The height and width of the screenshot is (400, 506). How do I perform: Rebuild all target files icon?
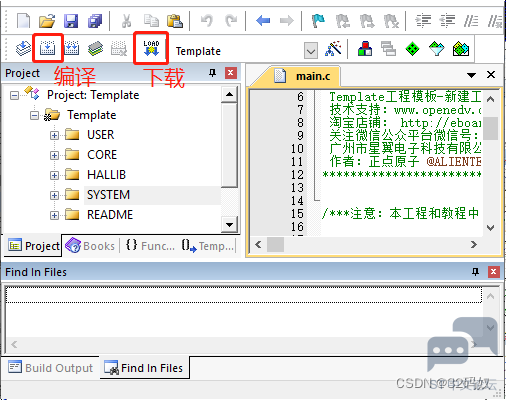(x=71, y=49)
